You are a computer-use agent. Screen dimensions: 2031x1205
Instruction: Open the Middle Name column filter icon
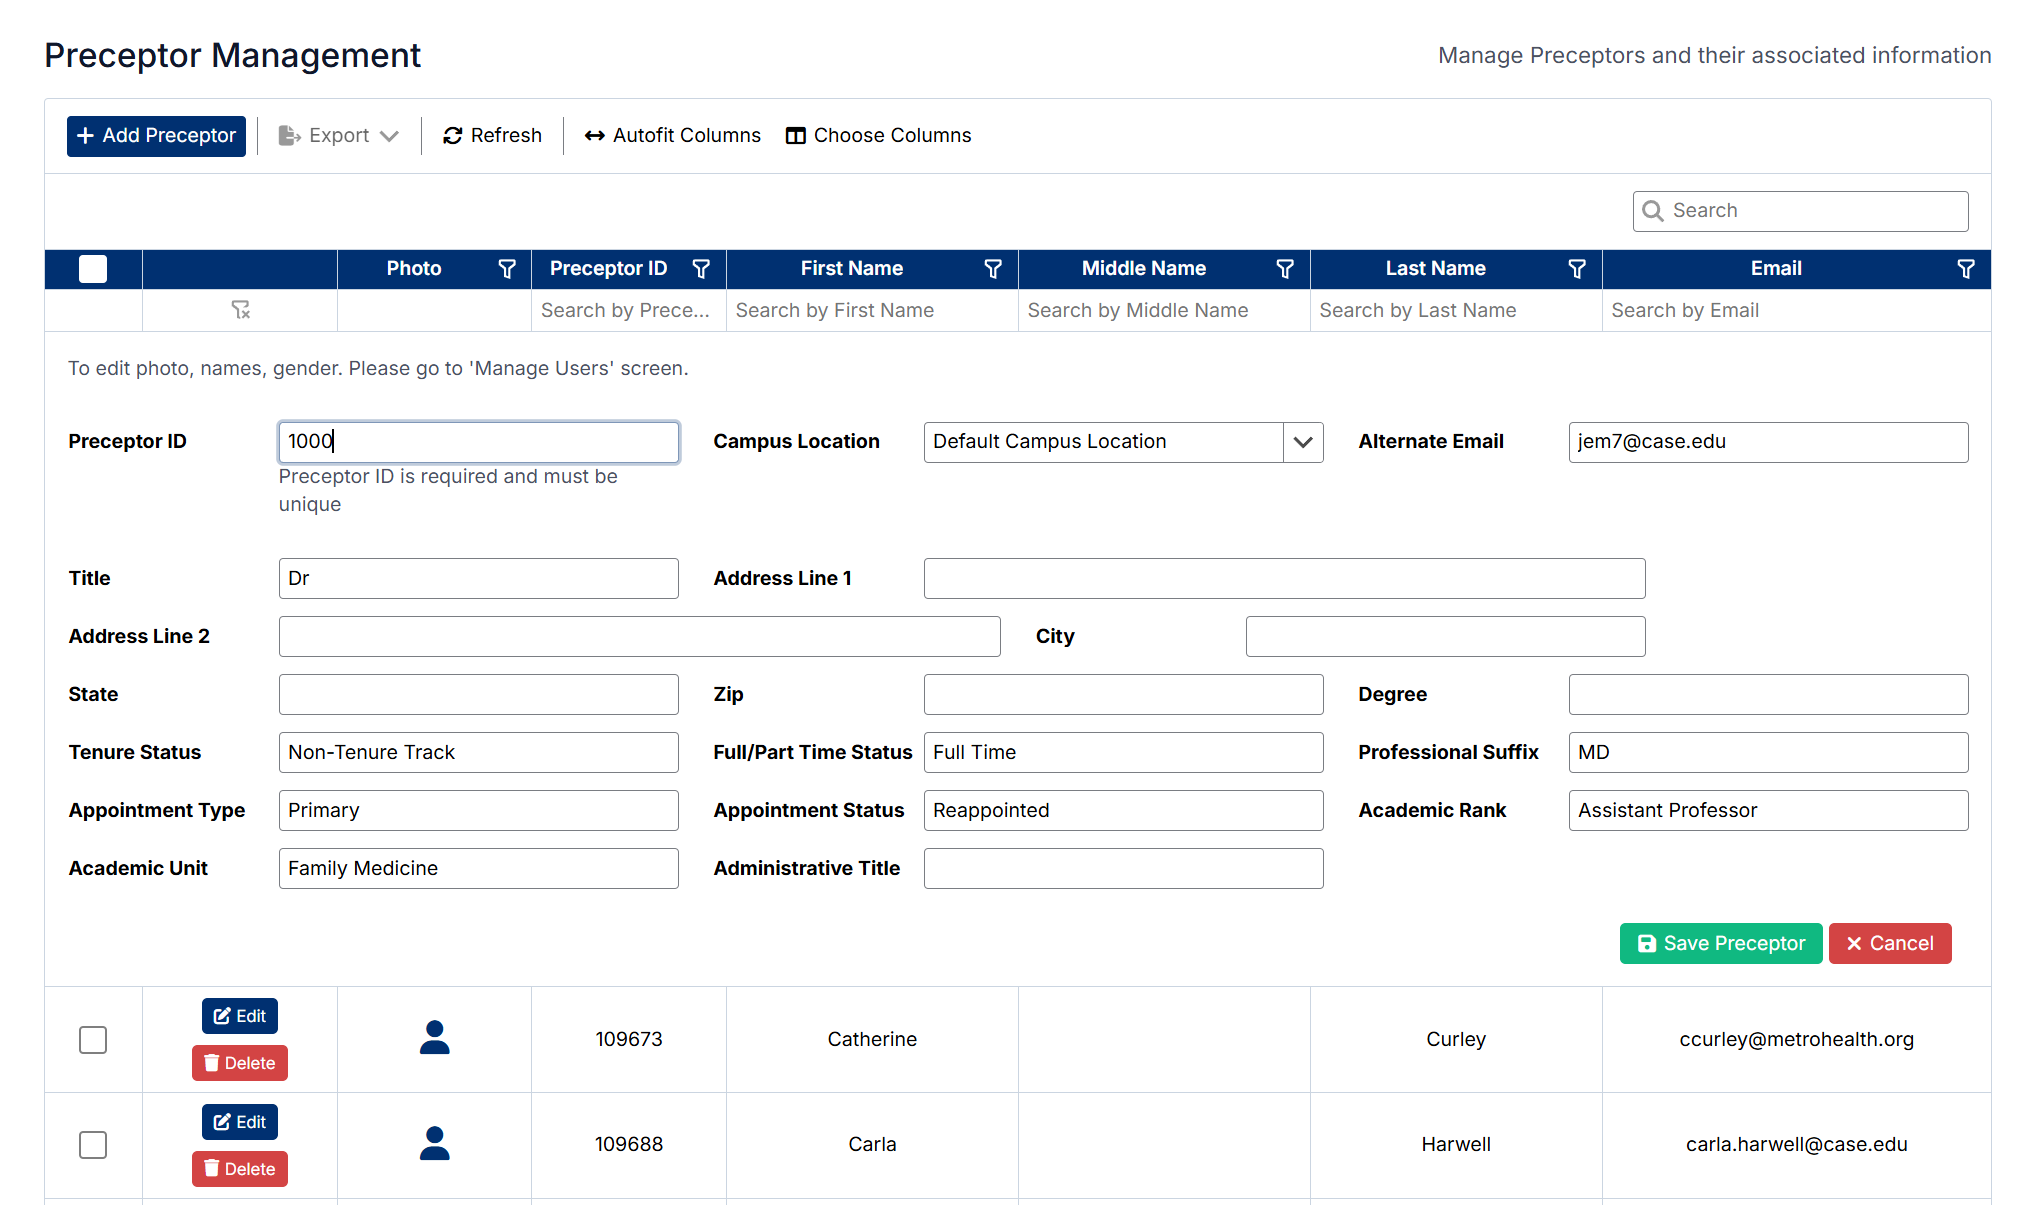pos(1285,269)
